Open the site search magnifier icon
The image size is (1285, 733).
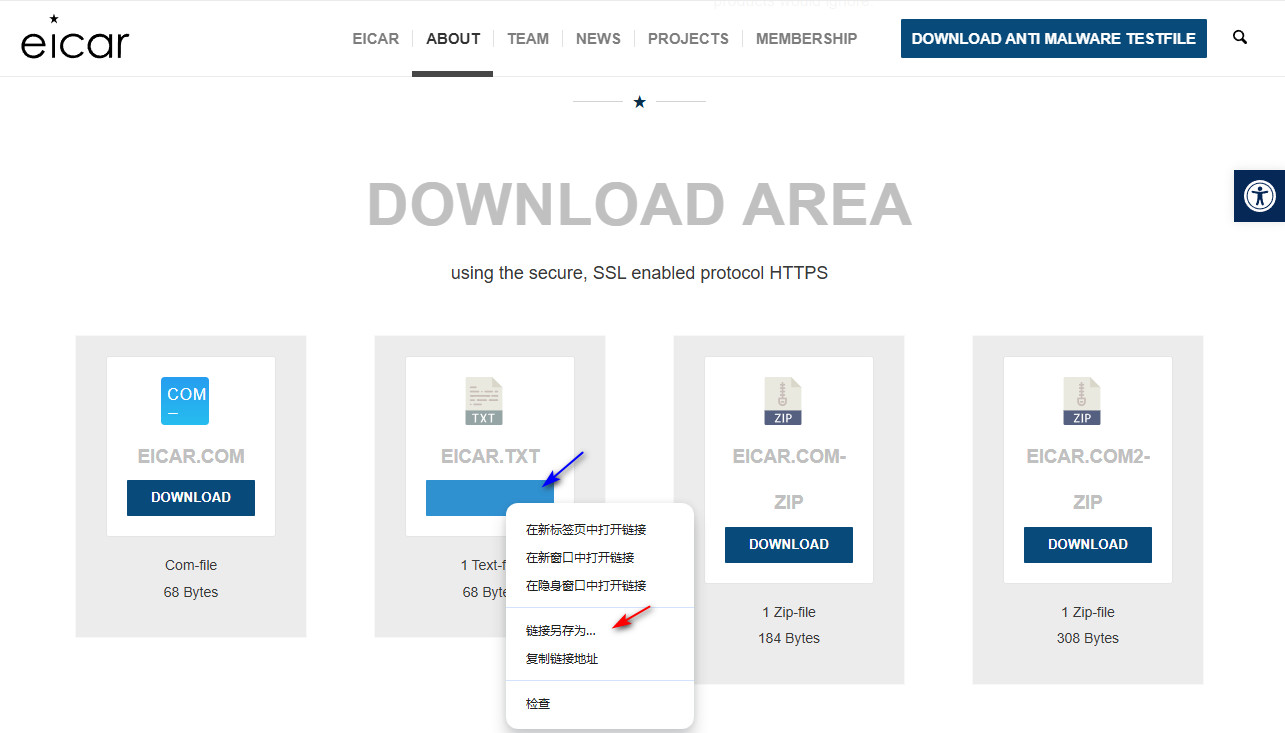1240,38
